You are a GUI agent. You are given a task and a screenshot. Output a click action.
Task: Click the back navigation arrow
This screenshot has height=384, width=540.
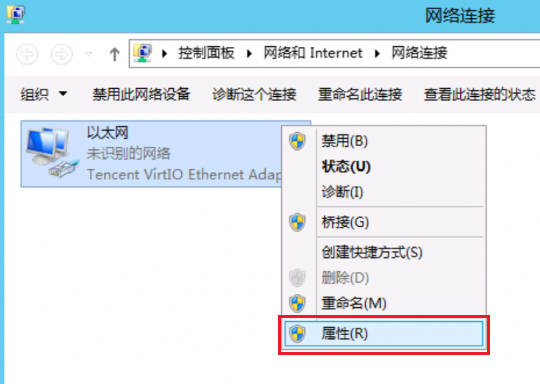click(x=27, y=54)
